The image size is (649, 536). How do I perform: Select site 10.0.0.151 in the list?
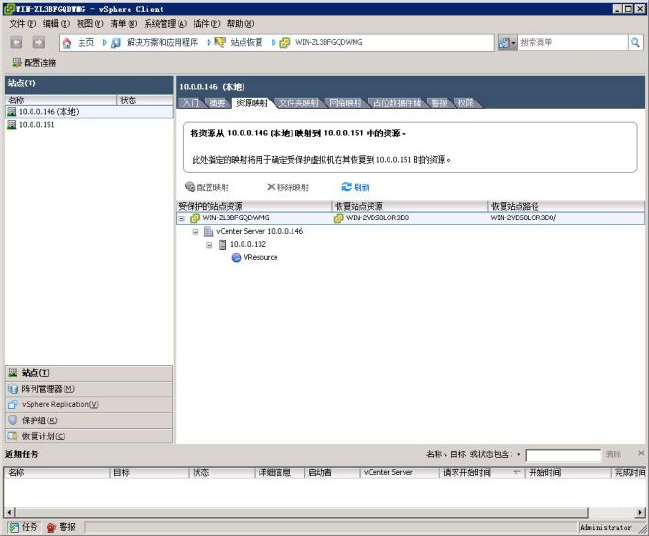(x=36, y=125)
